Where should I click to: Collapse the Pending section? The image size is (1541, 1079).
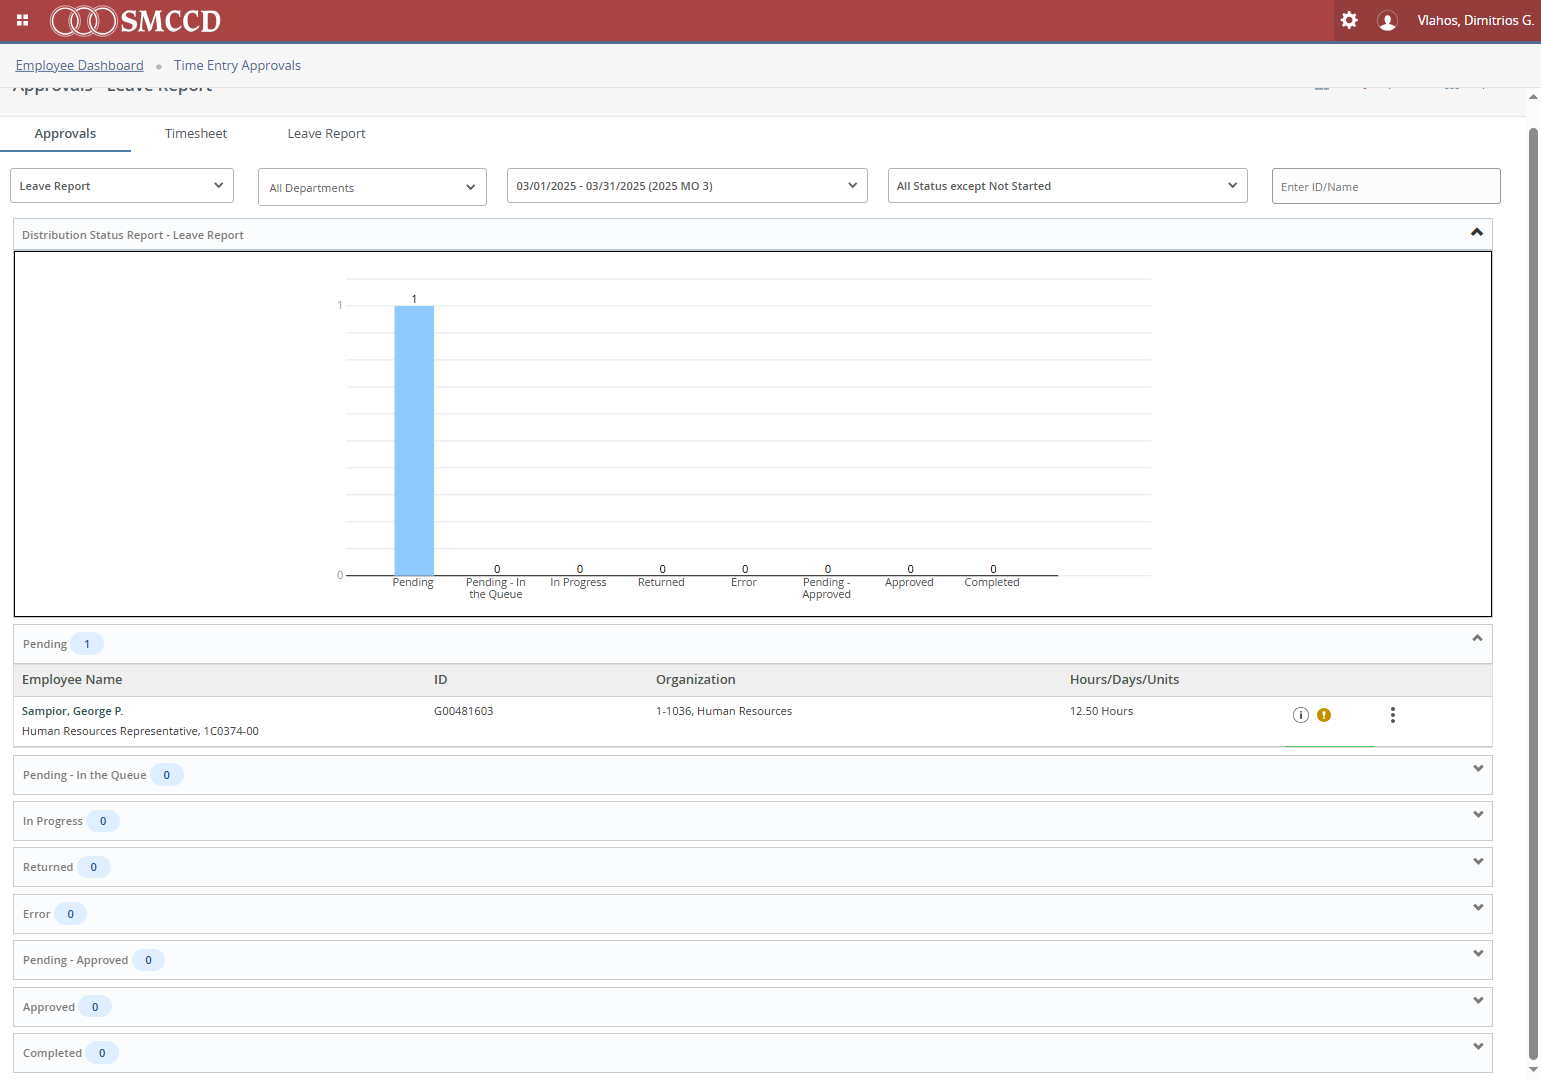pyautogui.click(x=1477, y=638)
